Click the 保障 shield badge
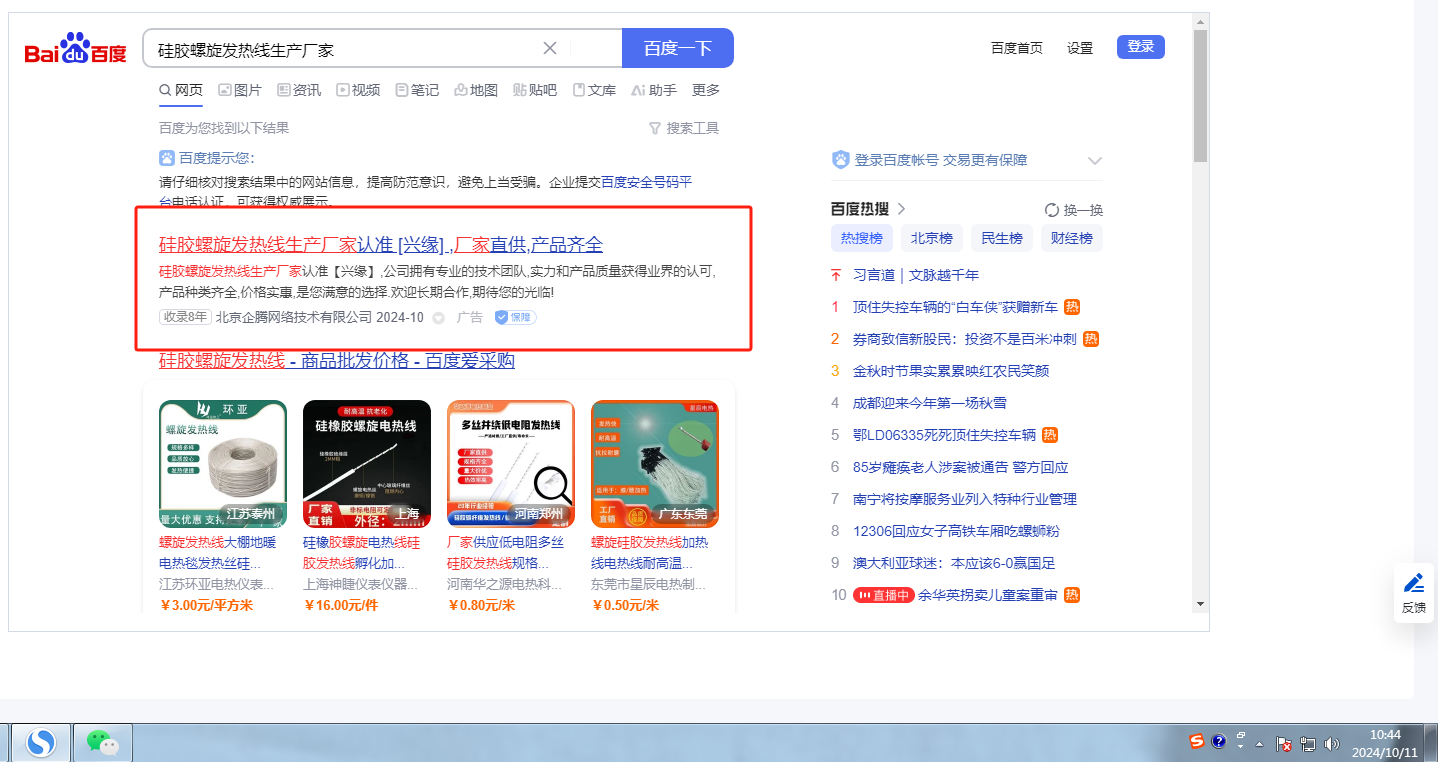Viewport: 1438px width, 762px height. click(x=515, y=317)
